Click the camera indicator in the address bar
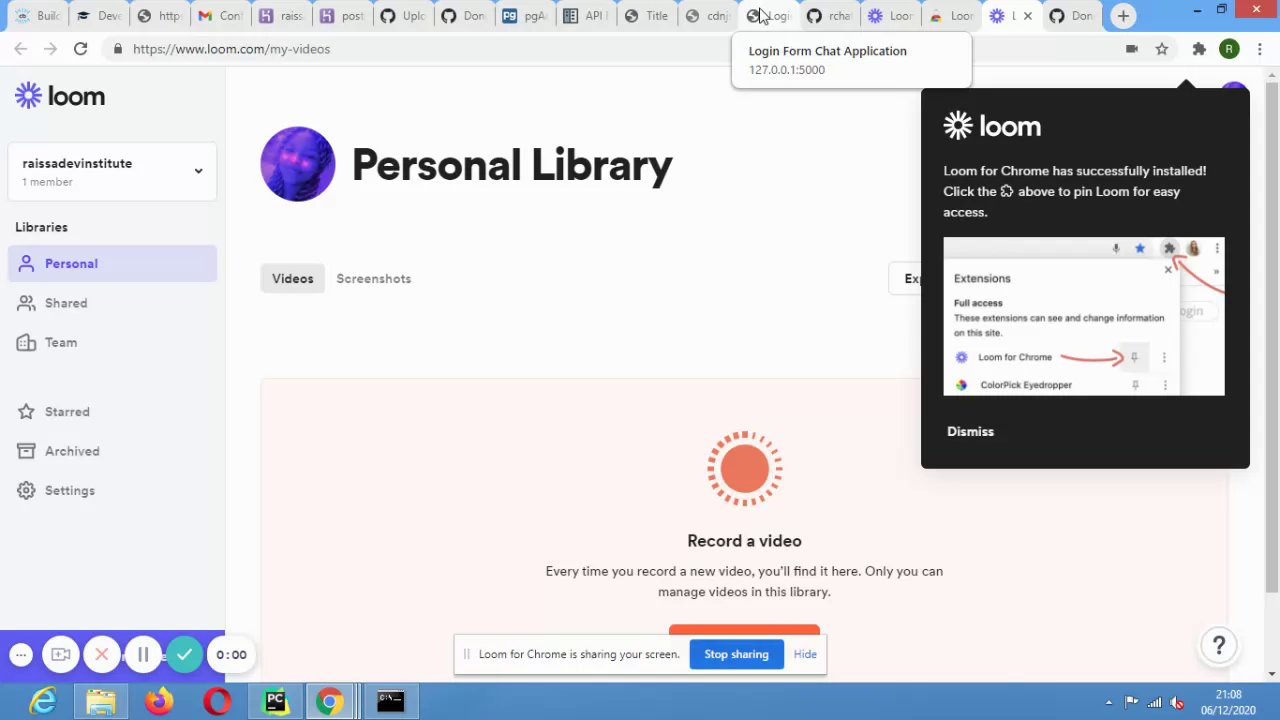Image resolution: width=1280 pixels, height=720 pixels. click(1132, 48)
